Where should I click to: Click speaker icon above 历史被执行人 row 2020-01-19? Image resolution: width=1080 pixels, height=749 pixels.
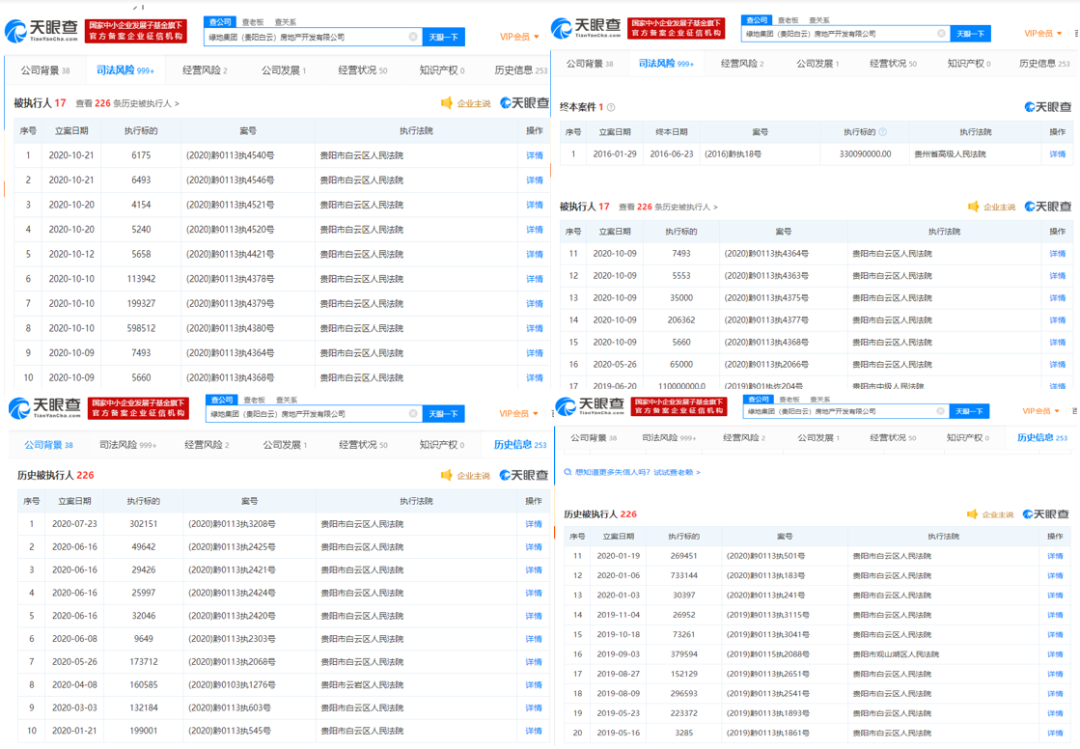point(973,514)
